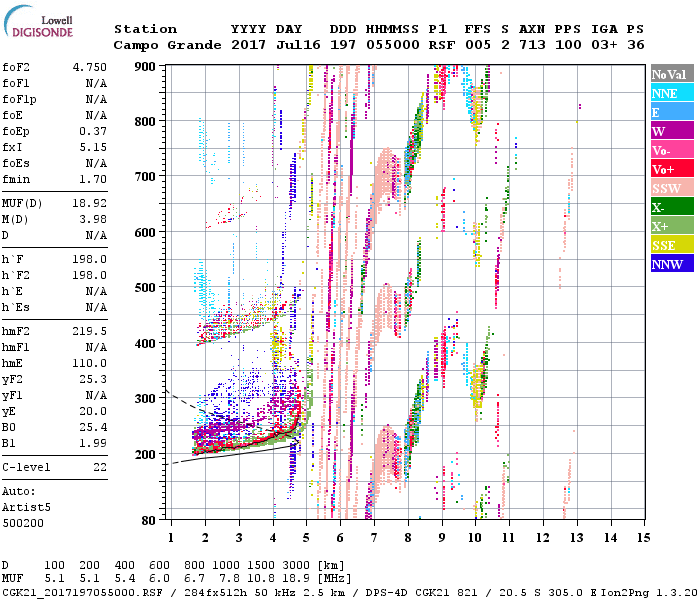
Task: Click the cyan NNE legend swatch
Action: [671, 93]
